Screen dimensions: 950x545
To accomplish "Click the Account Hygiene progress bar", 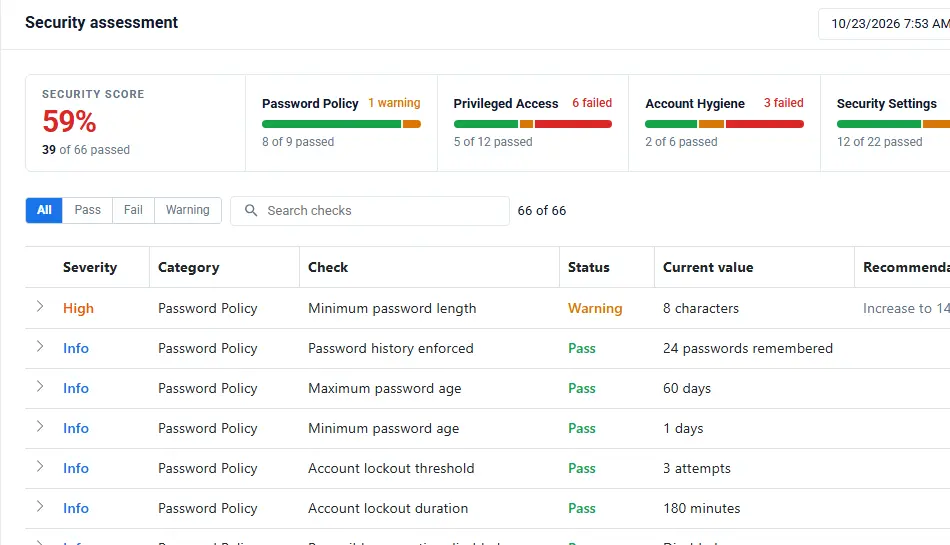I will (x=724, y=124).
